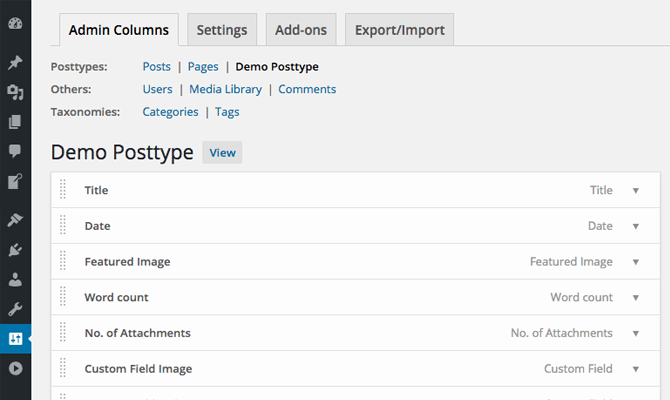Grab the drag handle of Featured Image row
670x400 pixels.
coord(63,261)
